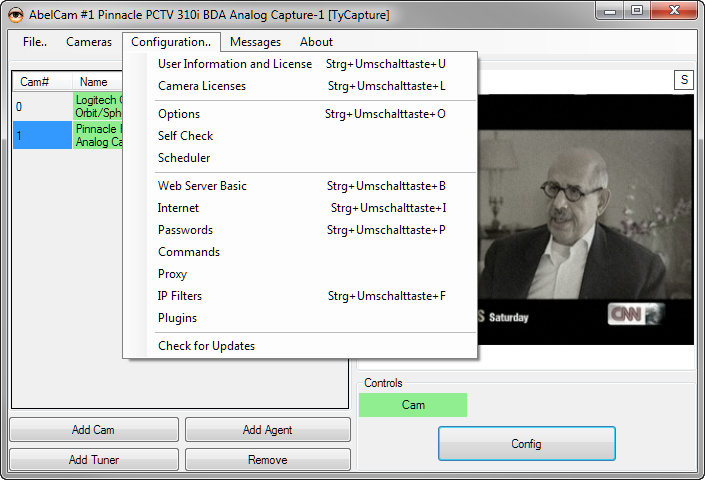705x480 pixels.
Task: Open the Messages menu
Action: [x=255, y=42]
